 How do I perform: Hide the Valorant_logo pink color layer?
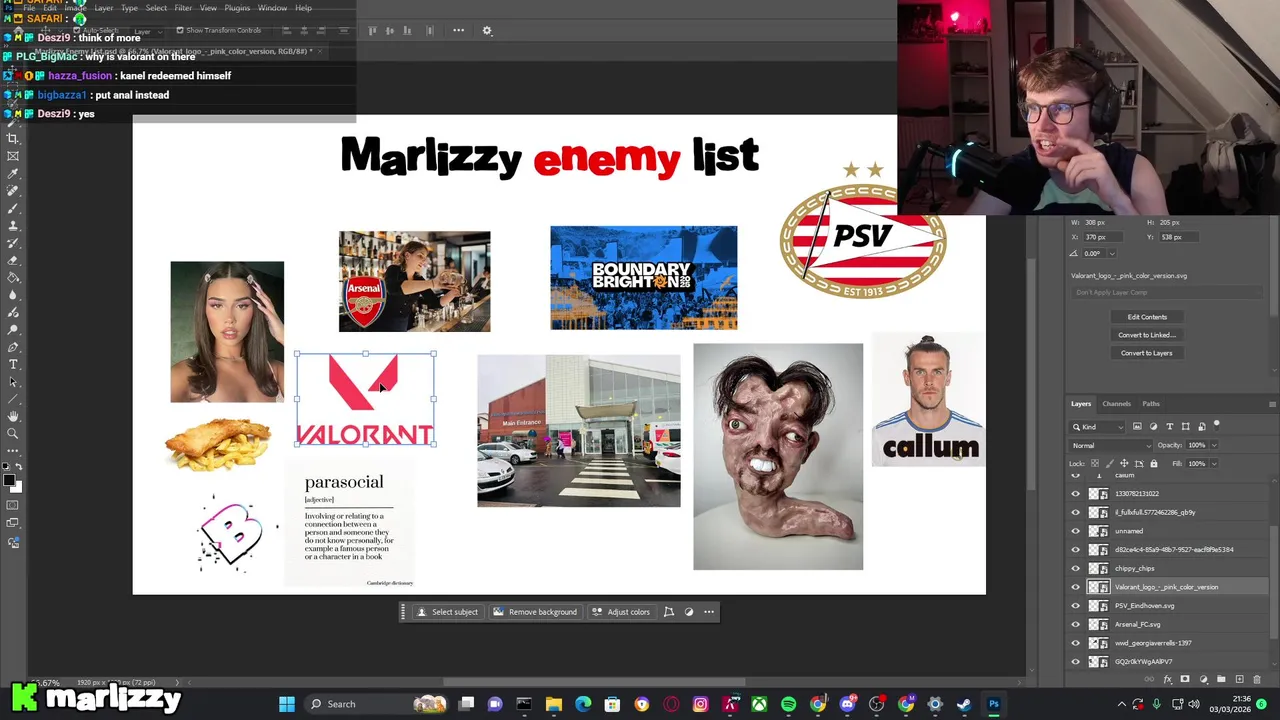coord(1076,587)
